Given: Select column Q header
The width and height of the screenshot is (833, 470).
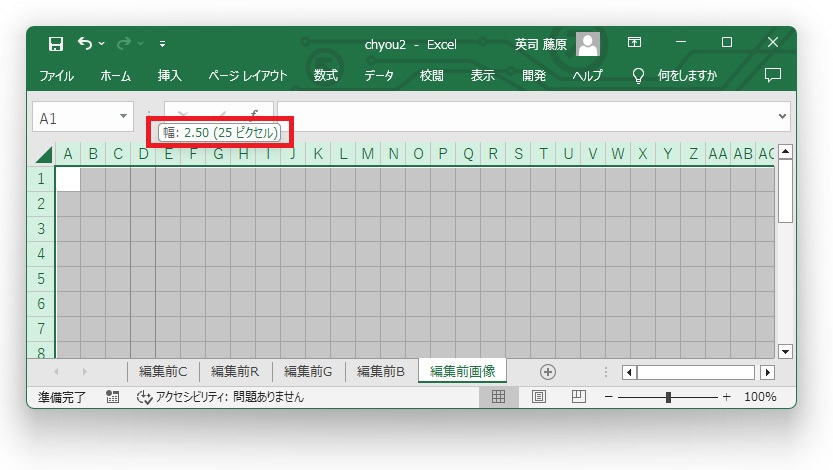Looking at the screenshot, I should point(468,154).
